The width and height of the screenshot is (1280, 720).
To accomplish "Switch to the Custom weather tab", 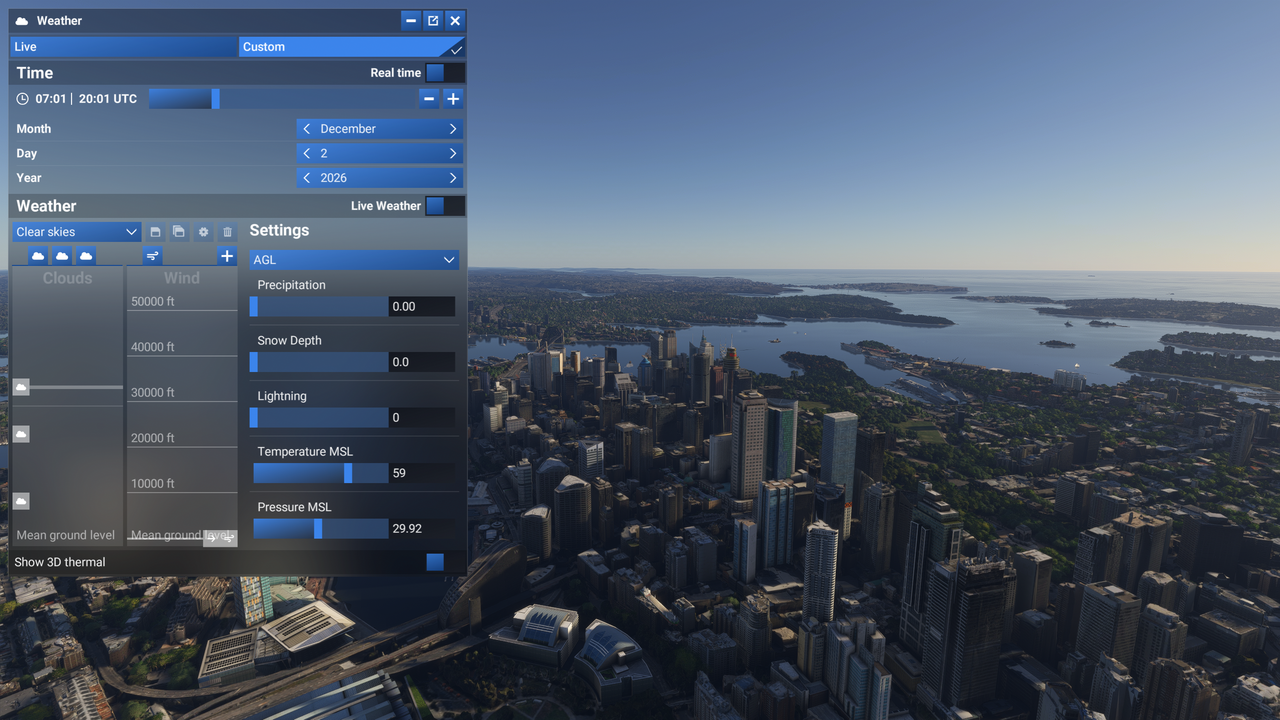I will click(351, 47).
